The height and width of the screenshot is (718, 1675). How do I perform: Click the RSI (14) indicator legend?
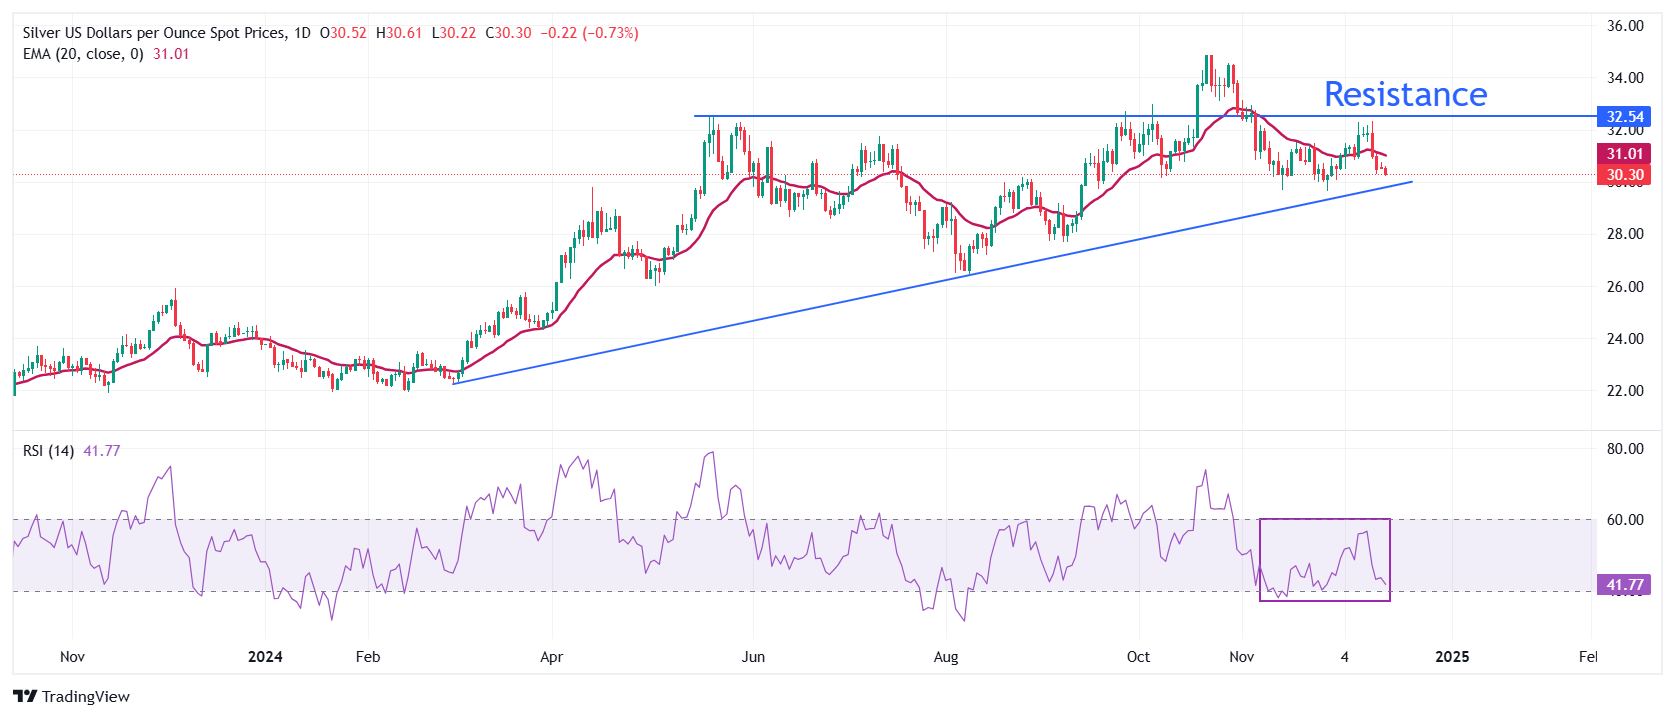click(48, 451)
